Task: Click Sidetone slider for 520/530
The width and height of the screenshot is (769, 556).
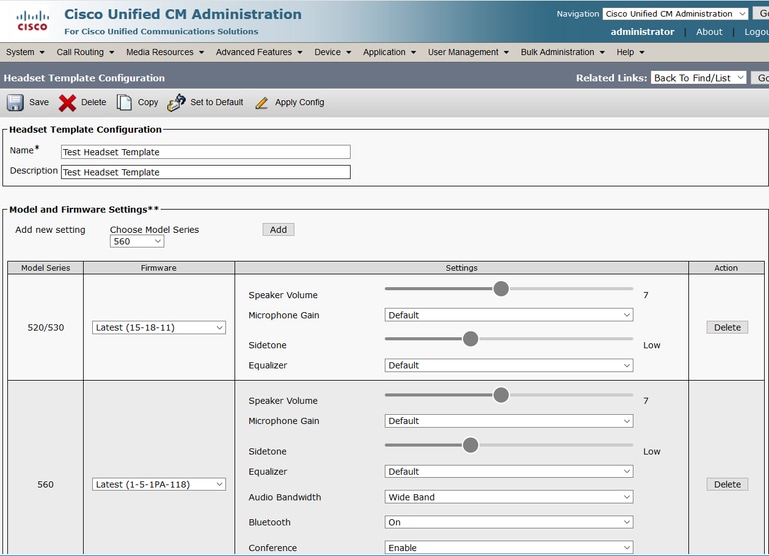Action: click(x=509, y=339)
